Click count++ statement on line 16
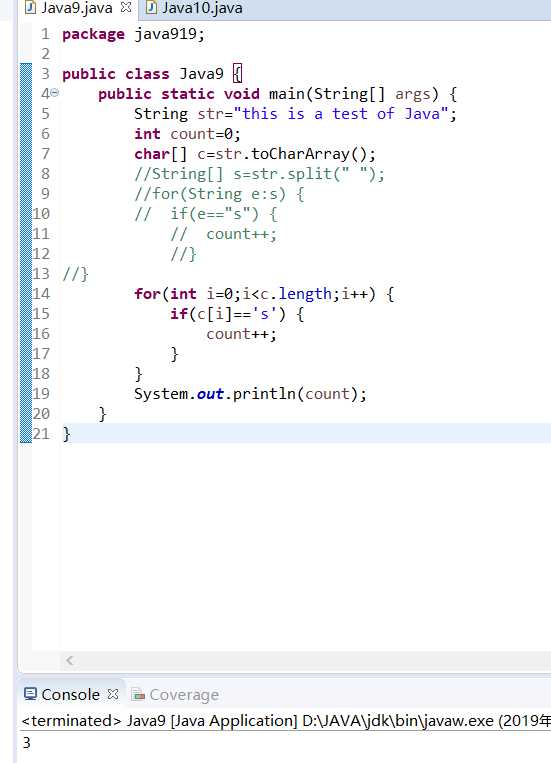 241,334
